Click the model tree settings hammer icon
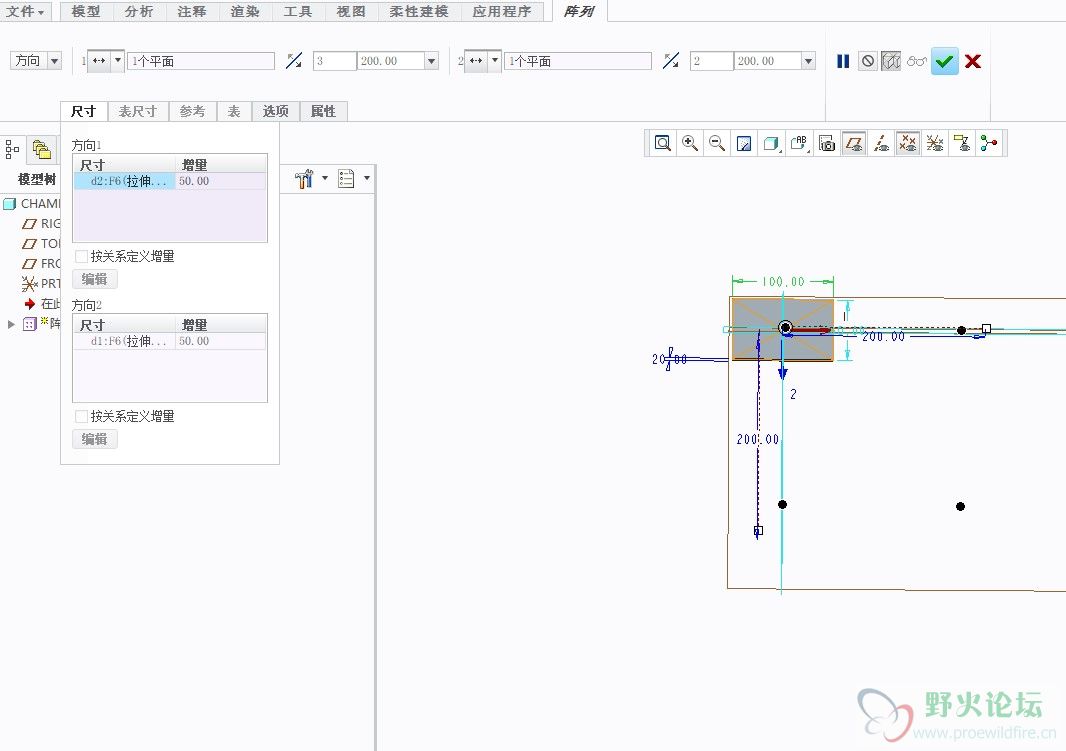This screenshot has width=1066, height=751. point(303,179)
